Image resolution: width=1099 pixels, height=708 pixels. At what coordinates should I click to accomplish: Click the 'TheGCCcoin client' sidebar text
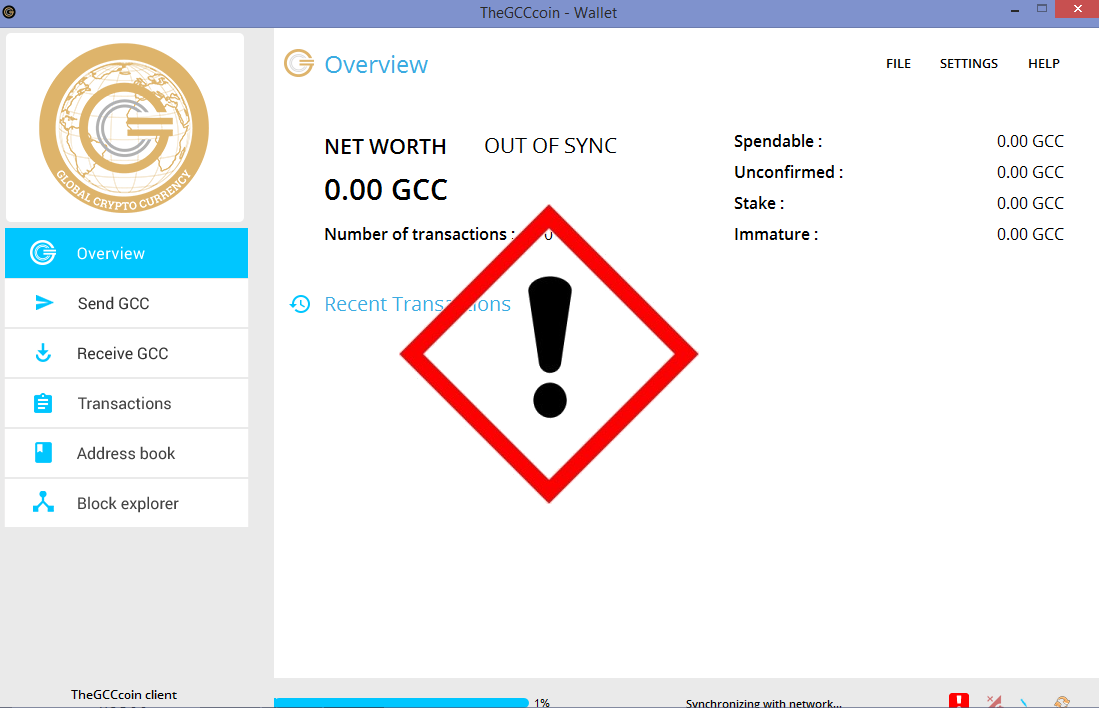pyautogui.click(x=124, y=695)
